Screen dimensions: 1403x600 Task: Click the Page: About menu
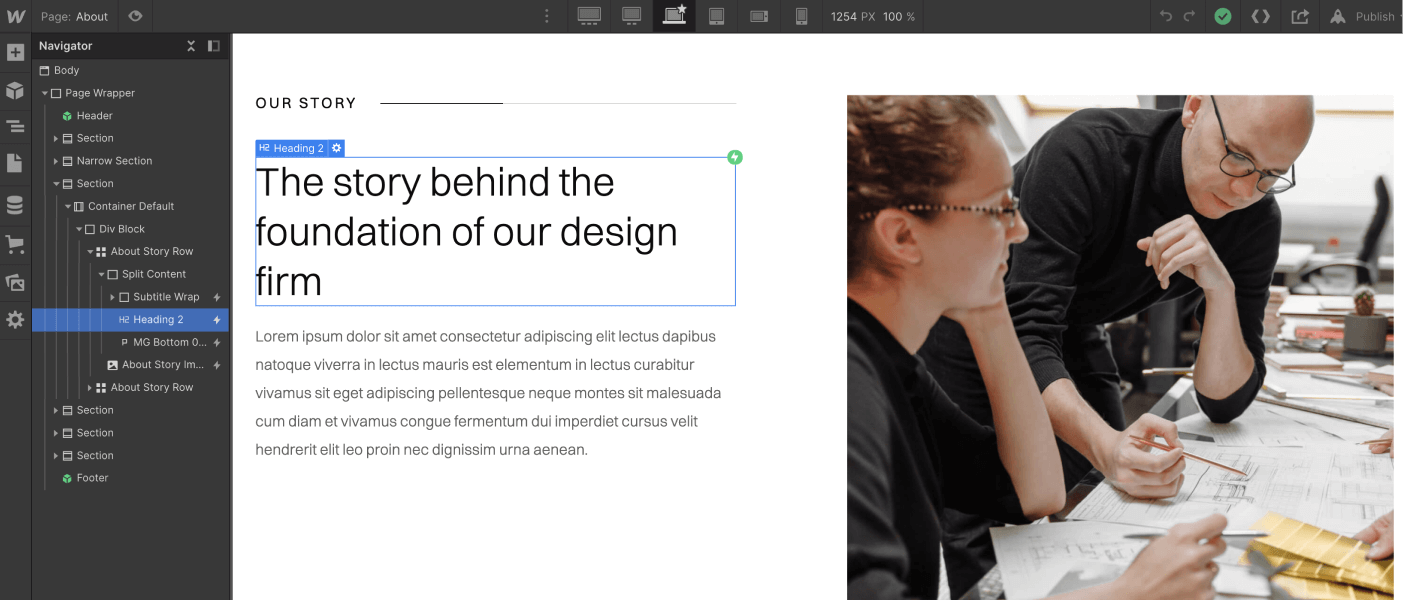click(73, 16)
